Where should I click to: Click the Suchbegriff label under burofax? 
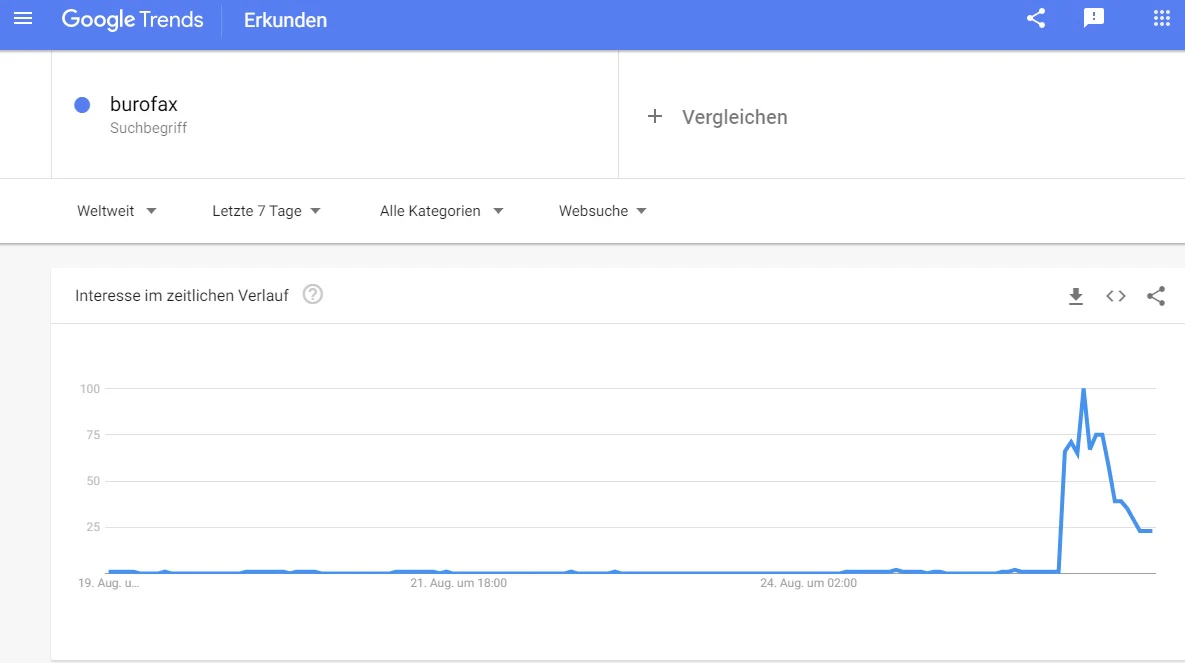pyautogui.click(x=148, y=128)
